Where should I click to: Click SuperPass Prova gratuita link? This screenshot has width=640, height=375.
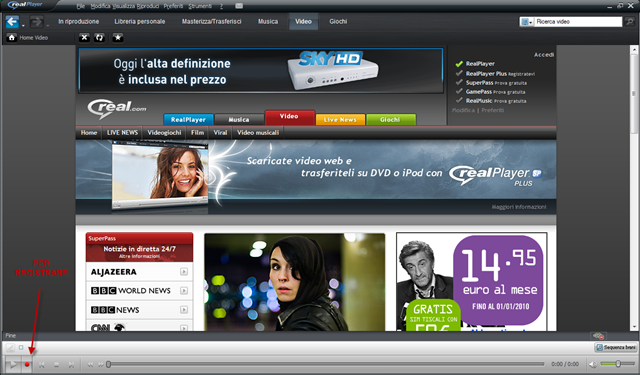pos(496,83)
